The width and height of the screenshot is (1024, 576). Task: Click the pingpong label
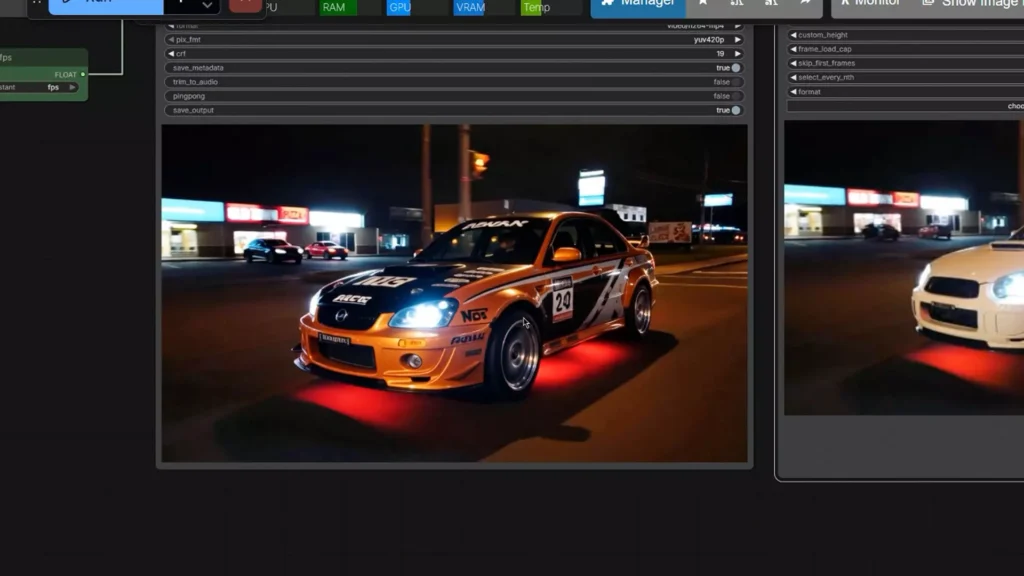(189, 96)
